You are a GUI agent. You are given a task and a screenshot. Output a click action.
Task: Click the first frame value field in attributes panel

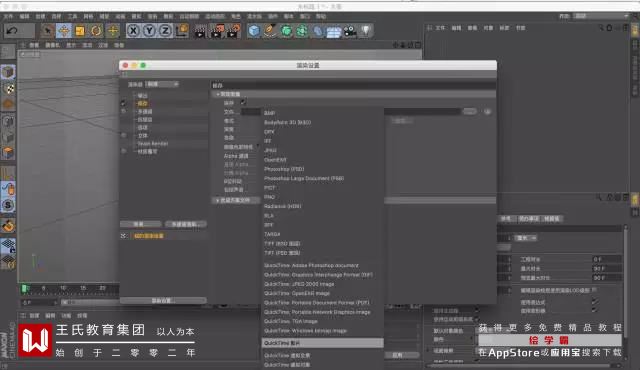click(607, 259)
